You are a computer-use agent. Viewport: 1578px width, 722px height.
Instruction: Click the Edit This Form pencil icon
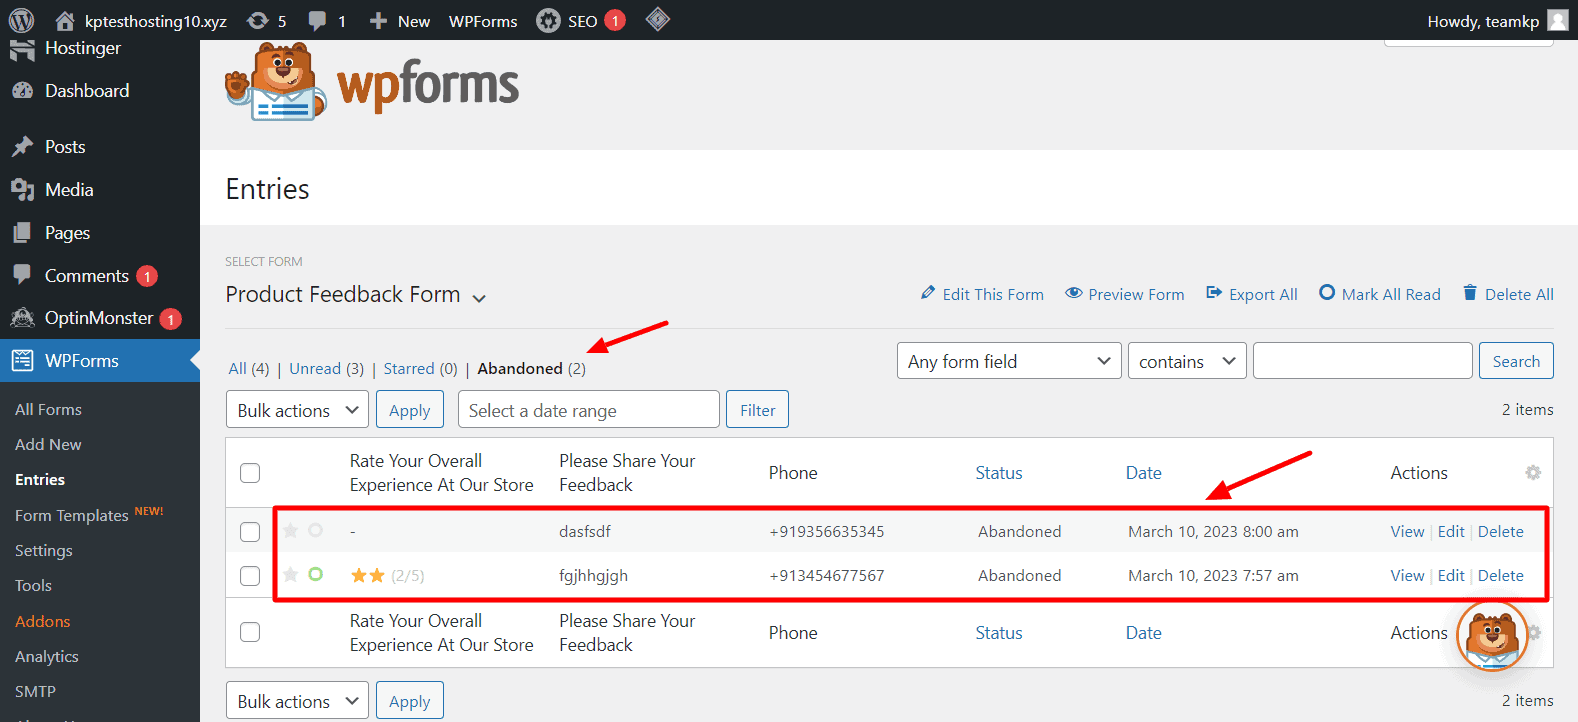pyautogui.click(x=928, y=293)
